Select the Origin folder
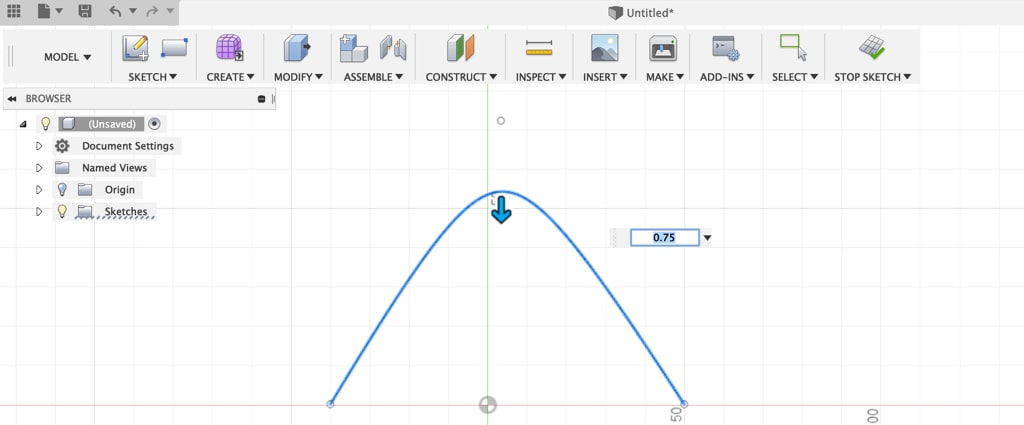Screen dimensions: 1024x425 coord(120,189)
